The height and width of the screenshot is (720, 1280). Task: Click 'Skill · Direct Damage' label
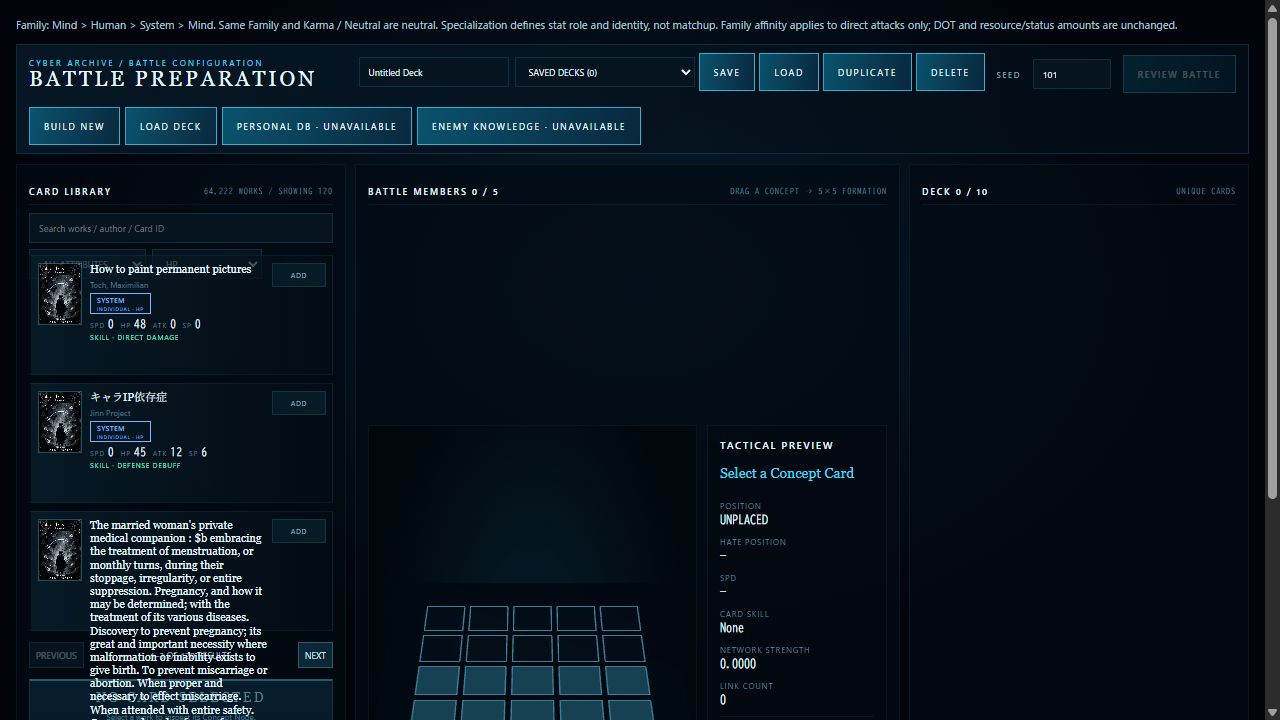pos(134,337)
